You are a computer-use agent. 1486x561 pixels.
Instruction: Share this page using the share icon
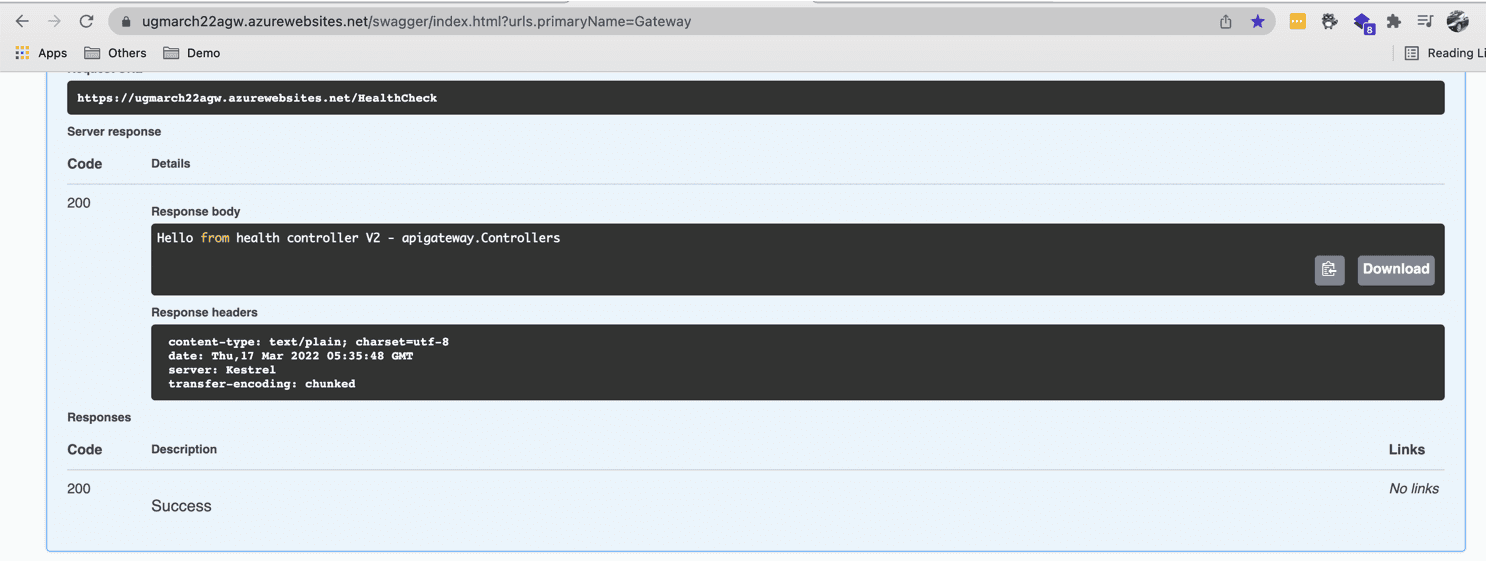[1225, 21]
